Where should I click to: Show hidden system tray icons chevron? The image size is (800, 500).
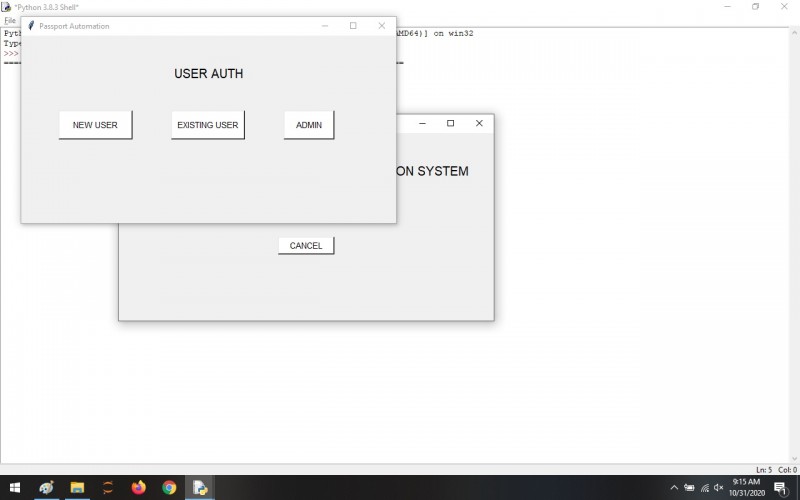pos(674,488)
